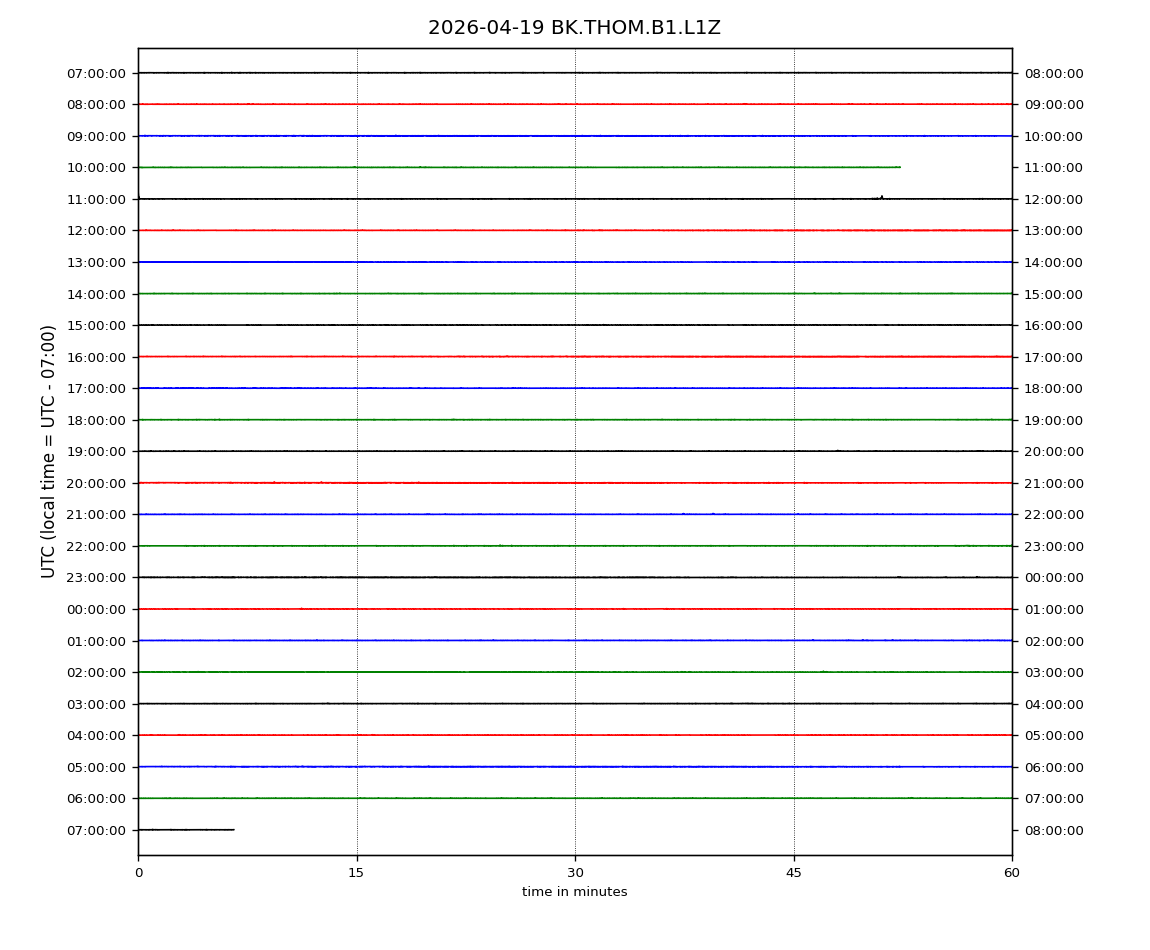
Task: Click the right-axis label 16:00:00
Action: pos(1053,326)
